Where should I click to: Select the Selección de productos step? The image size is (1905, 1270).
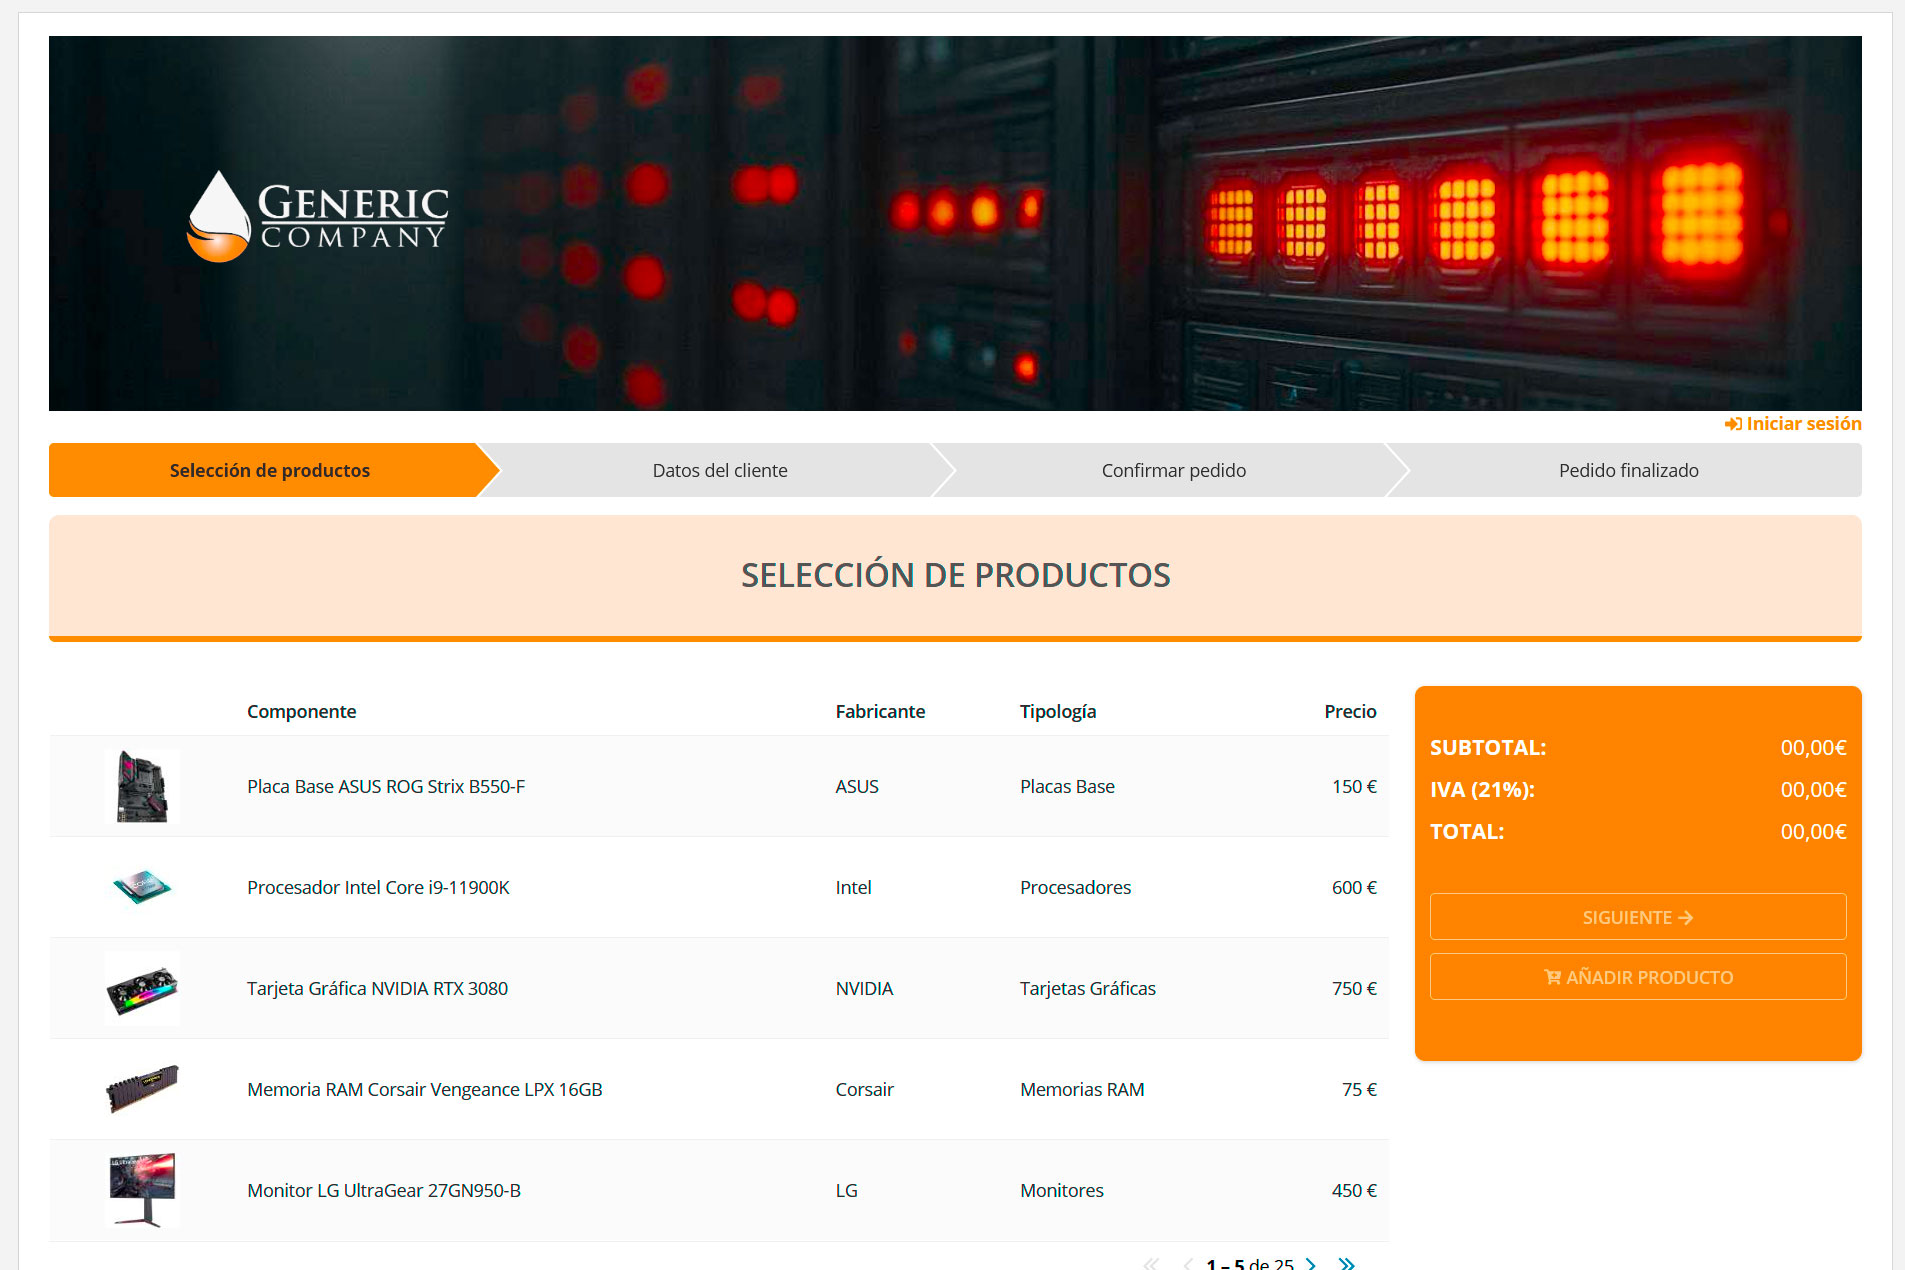pyautogui.click(x=269, y=470)
